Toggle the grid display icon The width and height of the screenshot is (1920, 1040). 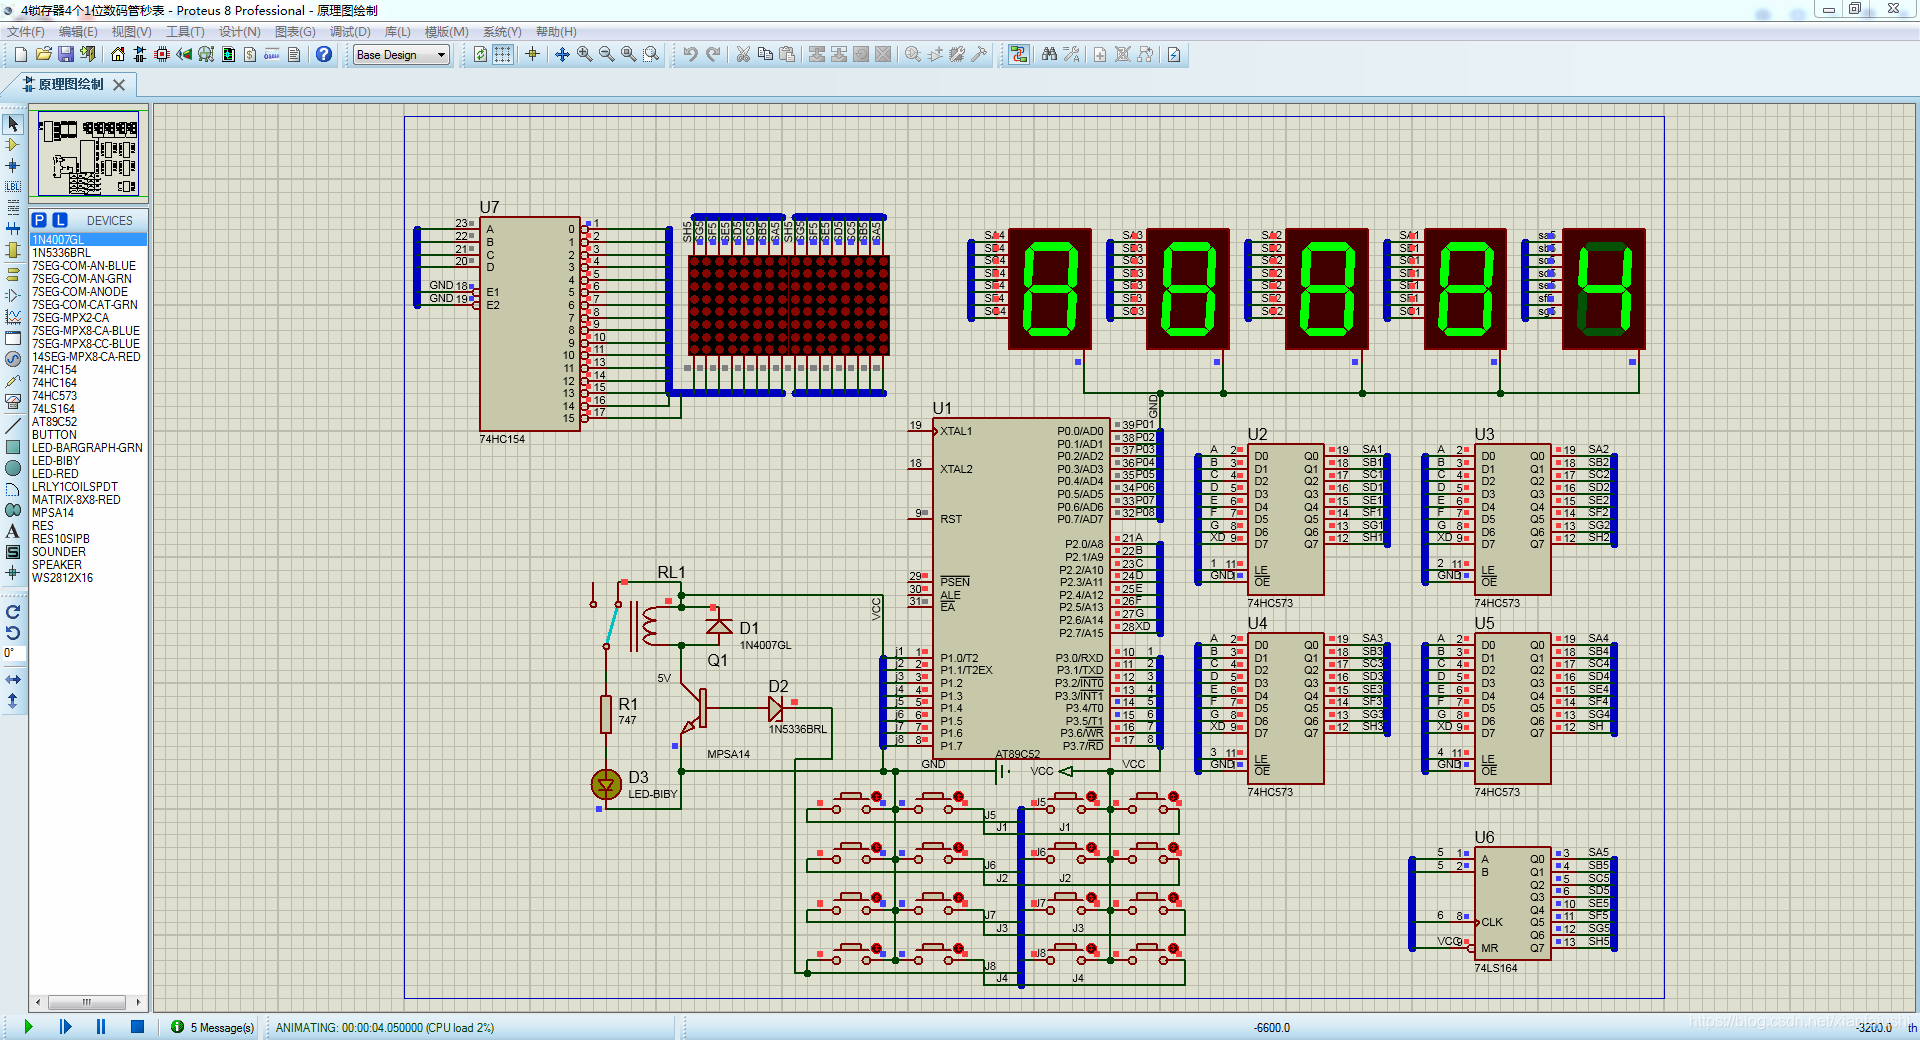coord(503,54)
